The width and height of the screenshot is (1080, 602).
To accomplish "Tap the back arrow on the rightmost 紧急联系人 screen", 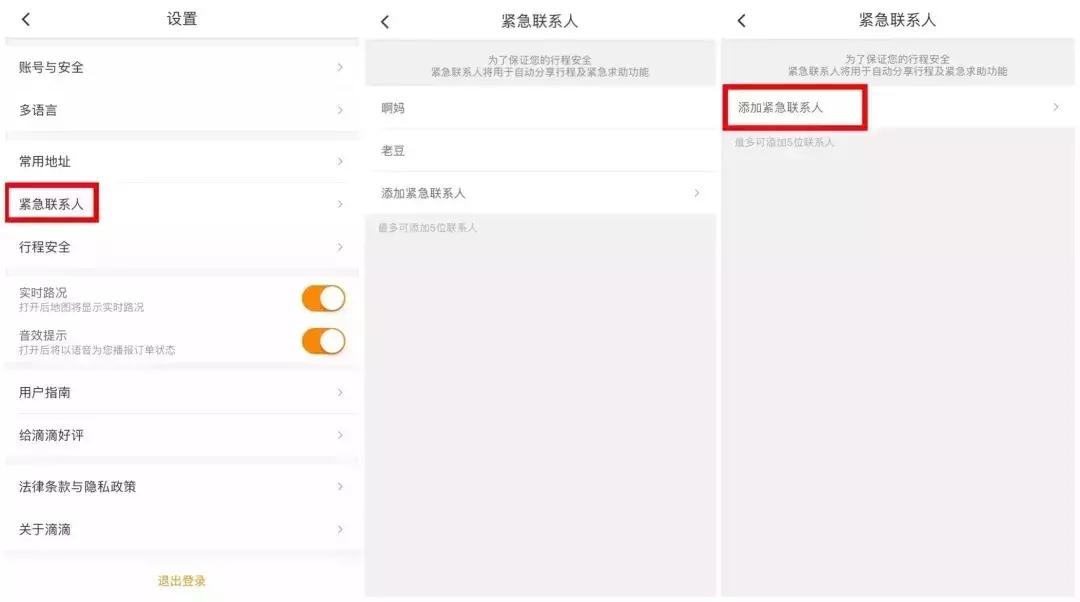I will pyautogui.click(x=741, y=20).
